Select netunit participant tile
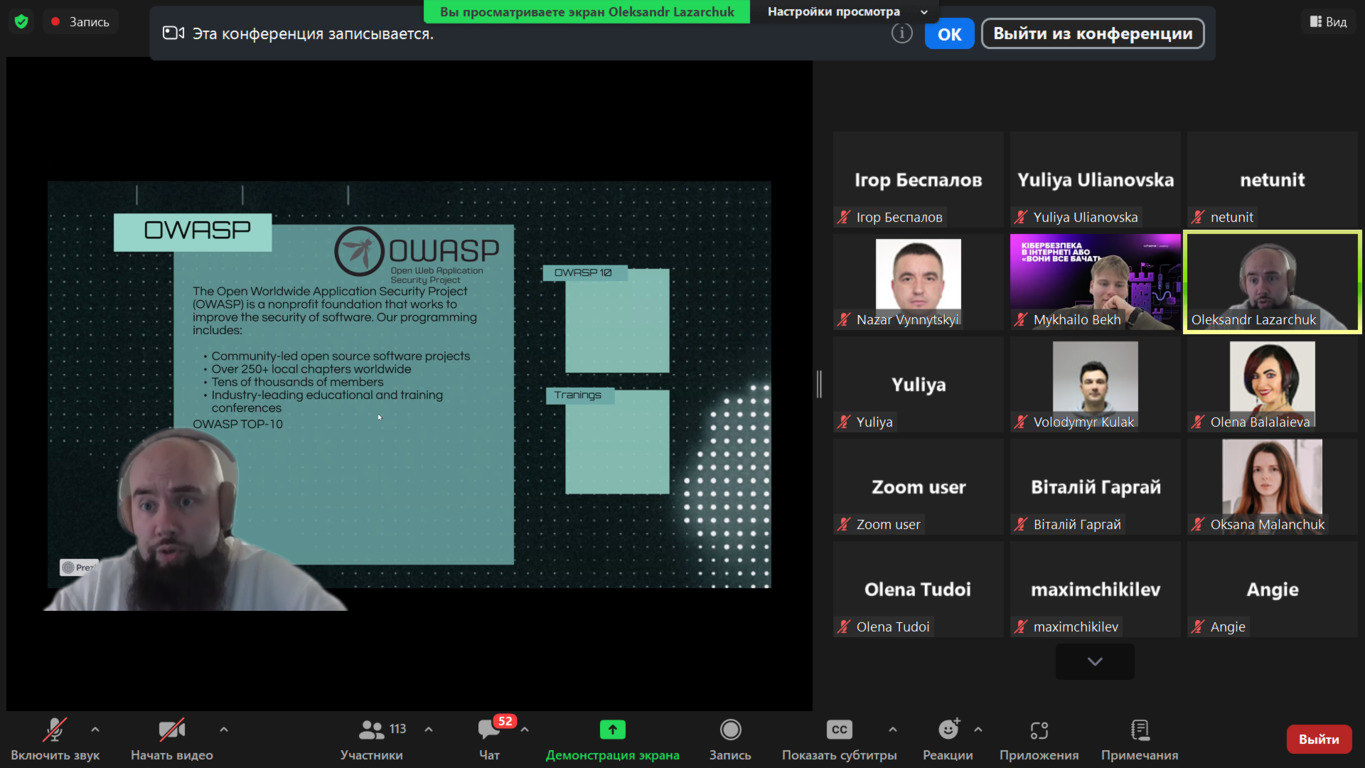1365x768 pixels. click(1272, 180)
